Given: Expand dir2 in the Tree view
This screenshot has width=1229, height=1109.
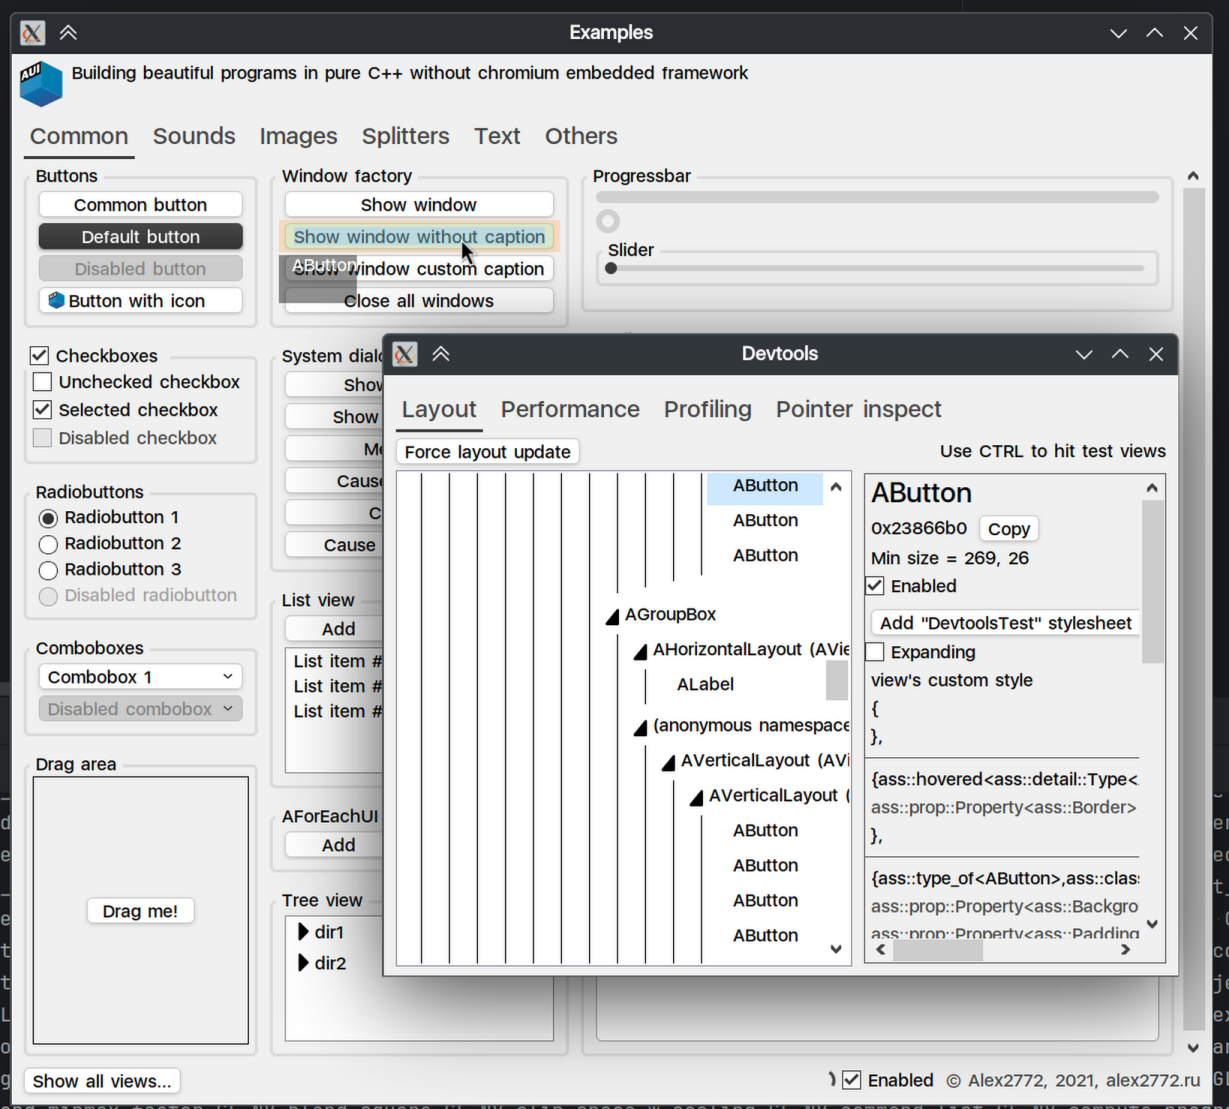Looking at the screenshot, I should [304, 963].
